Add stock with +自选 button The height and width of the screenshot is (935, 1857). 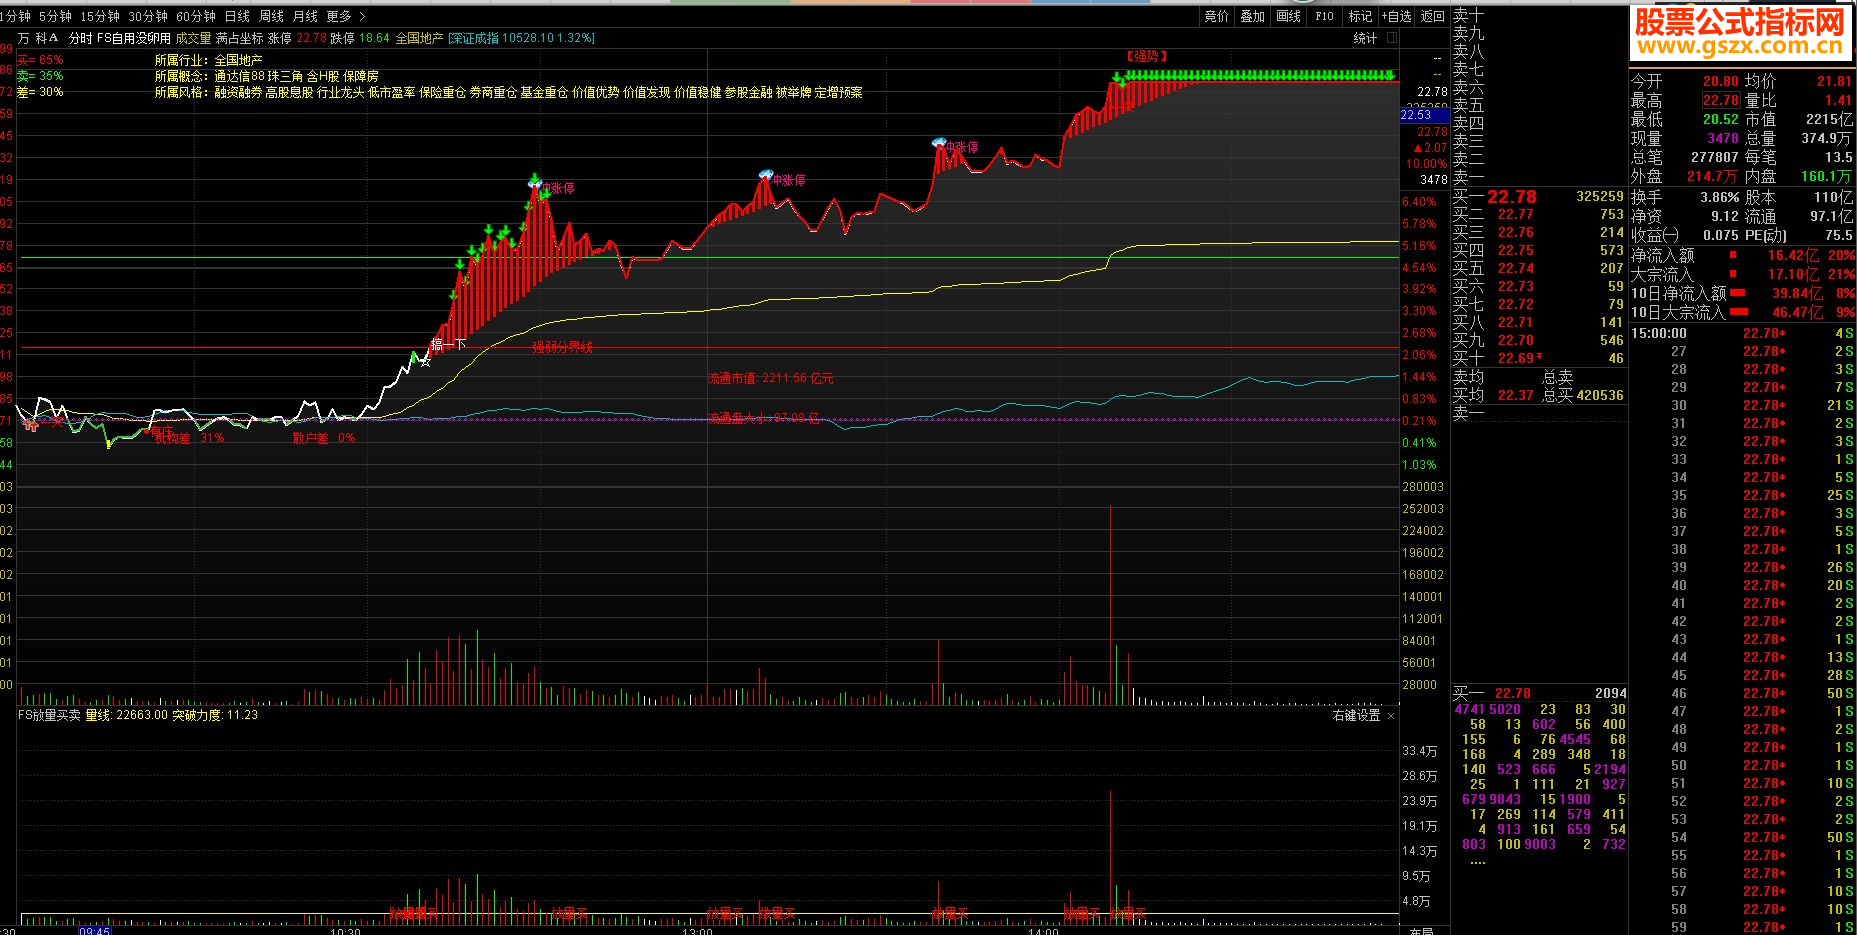click(x=1397, y=16)
